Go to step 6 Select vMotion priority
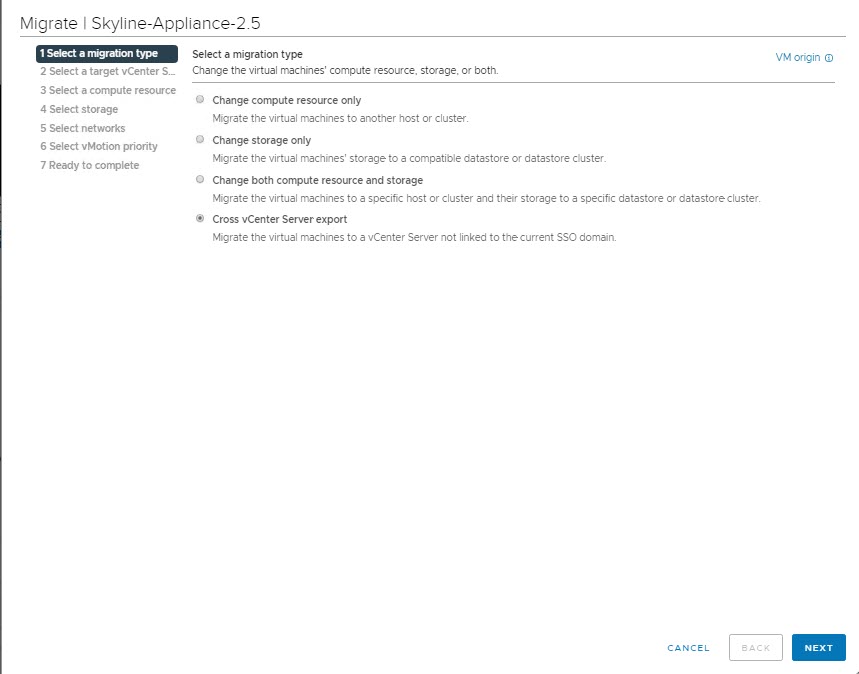Screen dimensions: 859x674 click(99, 146)
